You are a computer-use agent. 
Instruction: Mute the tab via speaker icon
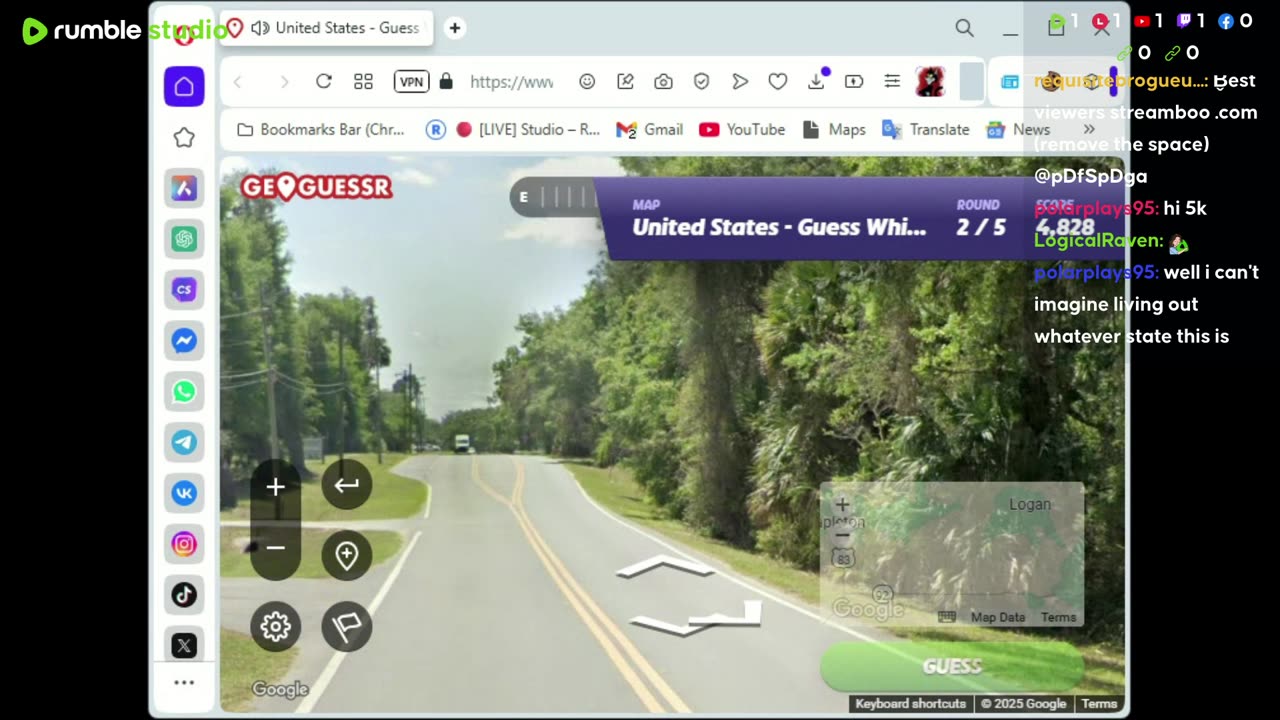click(260, 28)
